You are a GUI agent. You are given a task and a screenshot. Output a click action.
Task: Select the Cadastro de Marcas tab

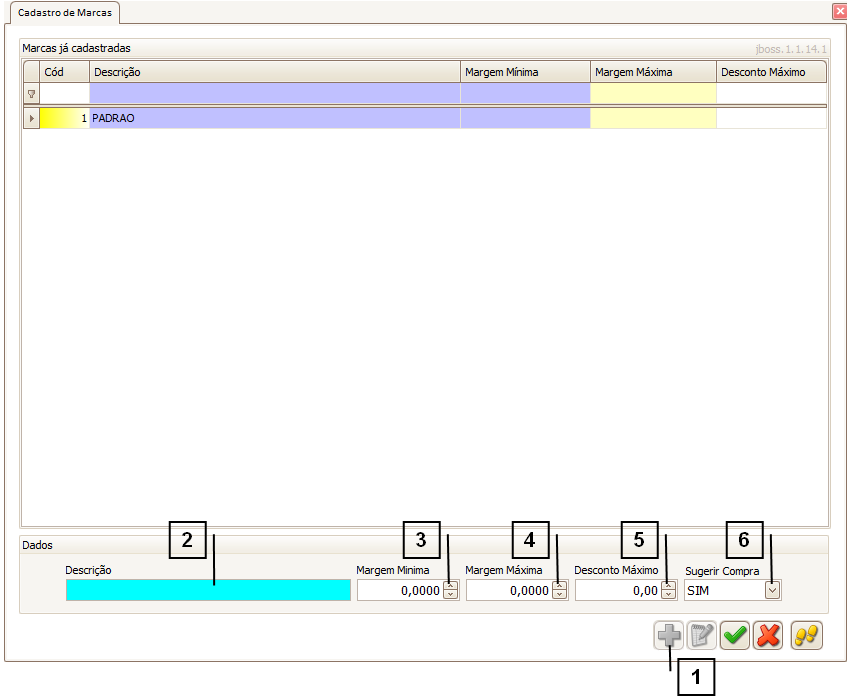point(65,12)
